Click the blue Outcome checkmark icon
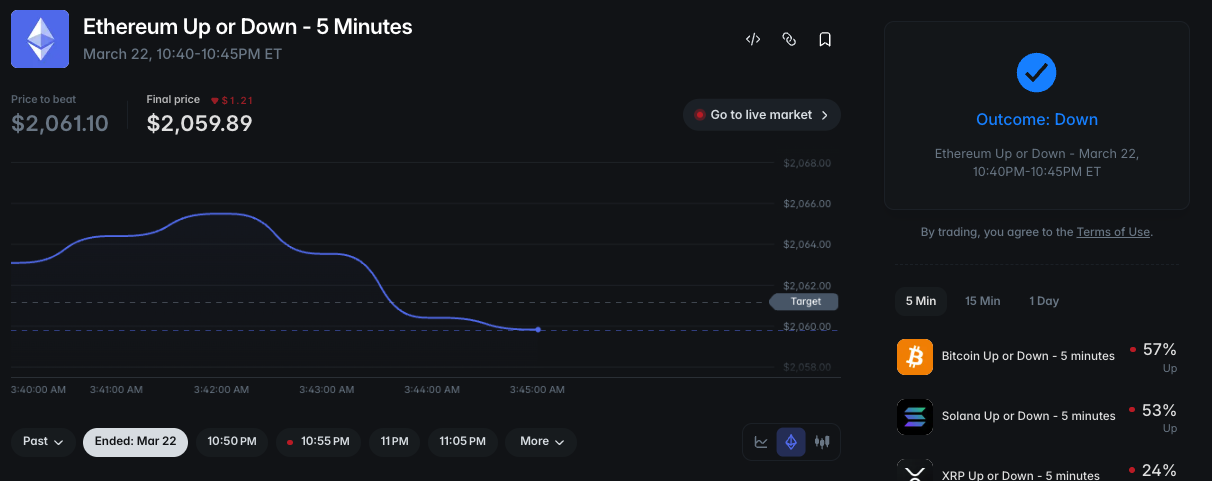Screen dimensions: 1212x481 click(1036, 72)
